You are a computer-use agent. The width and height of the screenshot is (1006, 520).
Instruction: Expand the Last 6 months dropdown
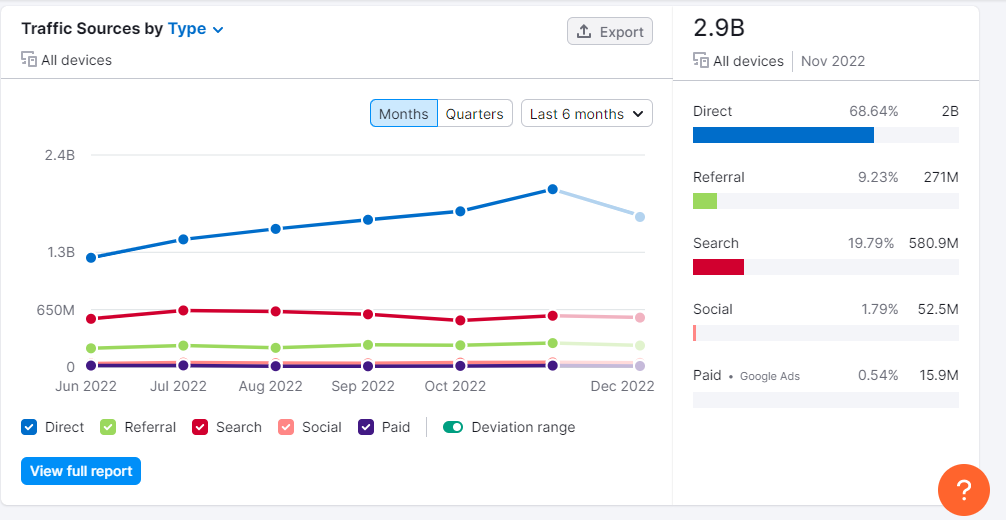pos(586,114)
